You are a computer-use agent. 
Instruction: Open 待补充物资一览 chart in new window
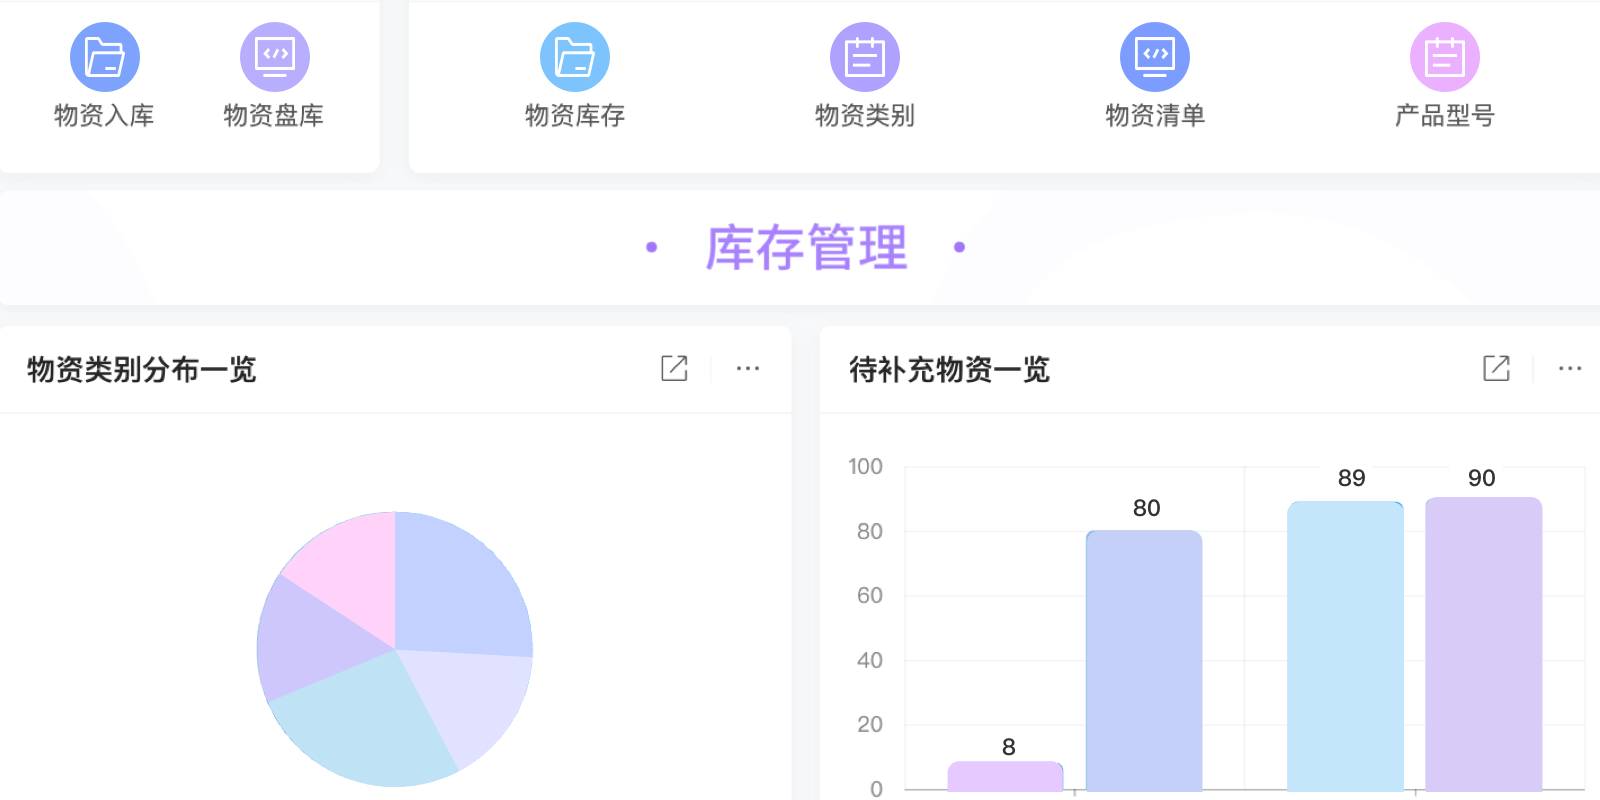click(1496, 368)
